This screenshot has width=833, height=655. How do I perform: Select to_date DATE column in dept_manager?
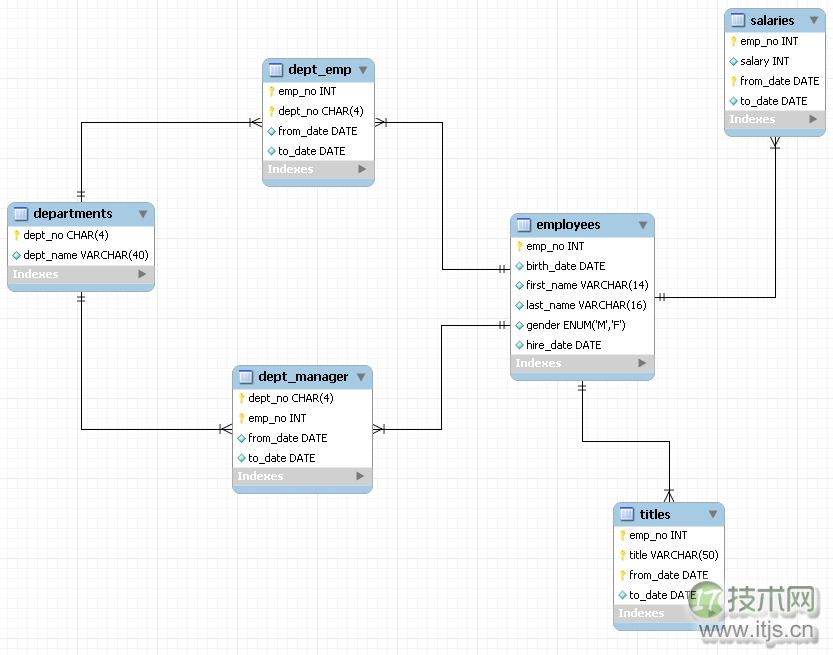[282, 458]
